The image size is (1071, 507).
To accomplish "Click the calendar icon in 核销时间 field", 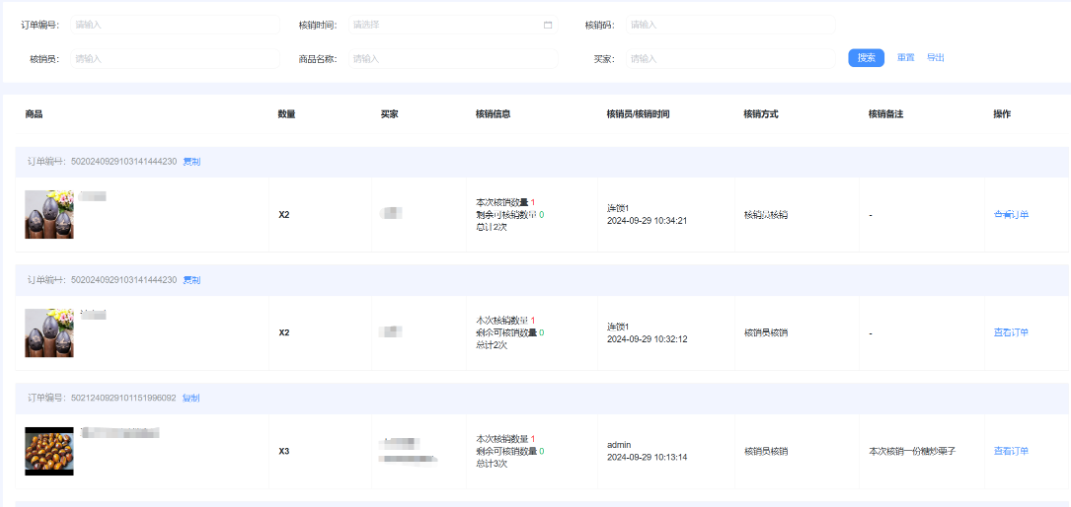I will 548,25.
